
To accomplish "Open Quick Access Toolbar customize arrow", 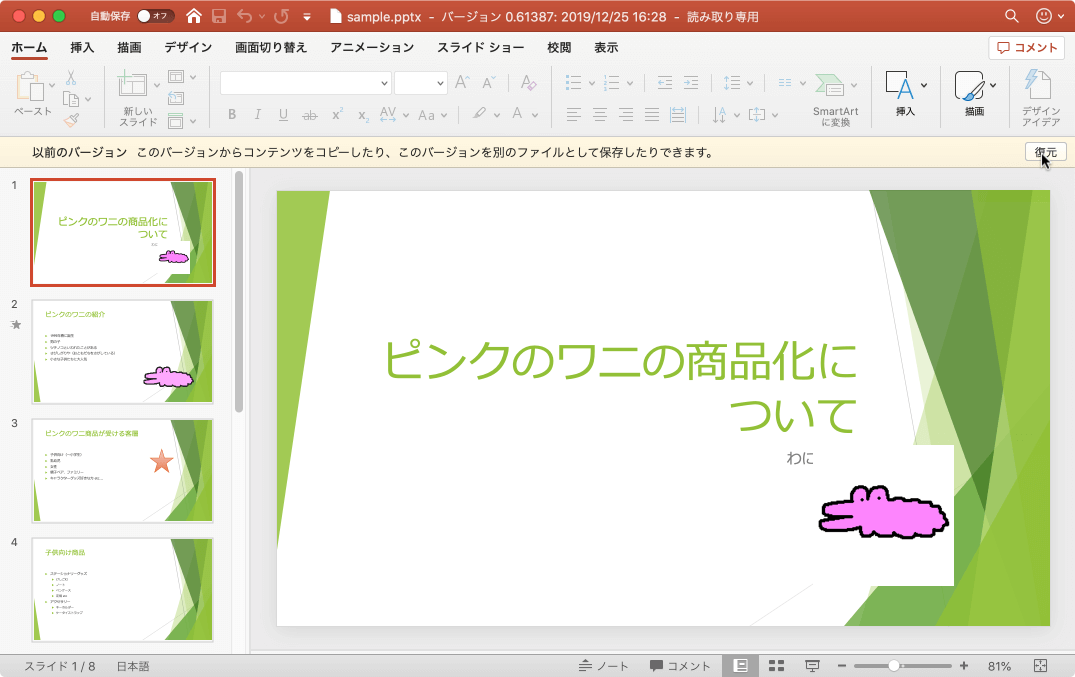I will (x=307, y=17).
